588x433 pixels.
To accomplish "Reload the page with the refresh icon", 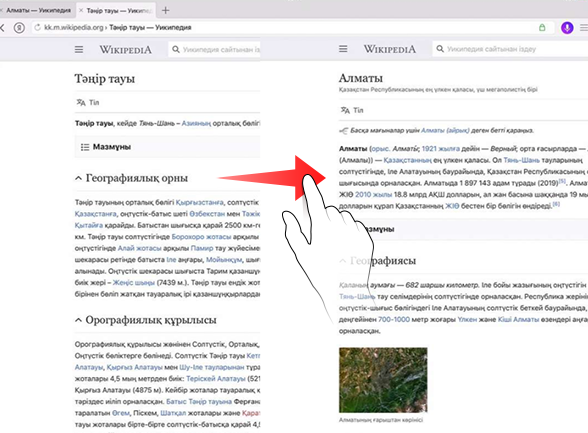I will pyautogui.click(x=38, y=28).
